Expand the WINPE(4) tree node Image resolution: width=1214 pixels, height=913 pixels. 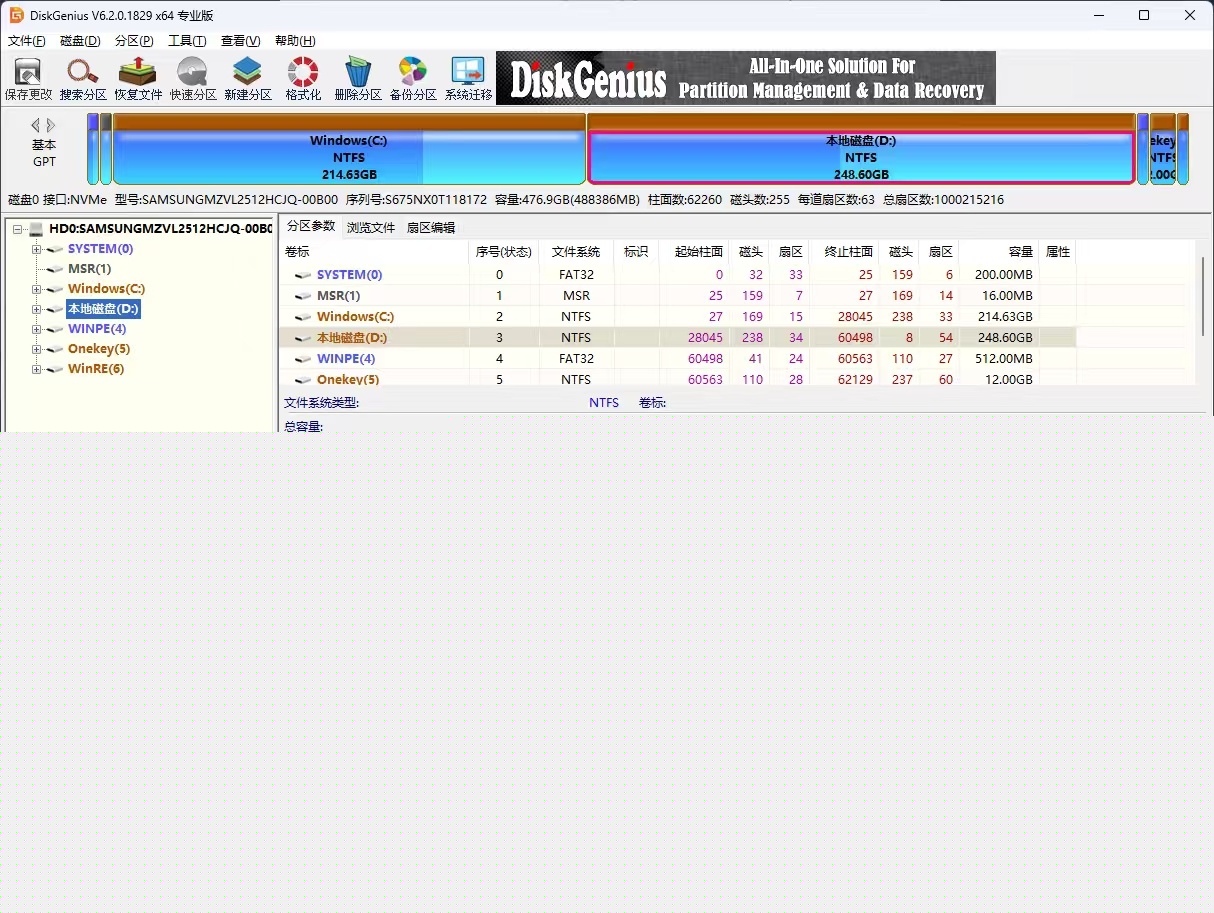(x=37, y=329)
